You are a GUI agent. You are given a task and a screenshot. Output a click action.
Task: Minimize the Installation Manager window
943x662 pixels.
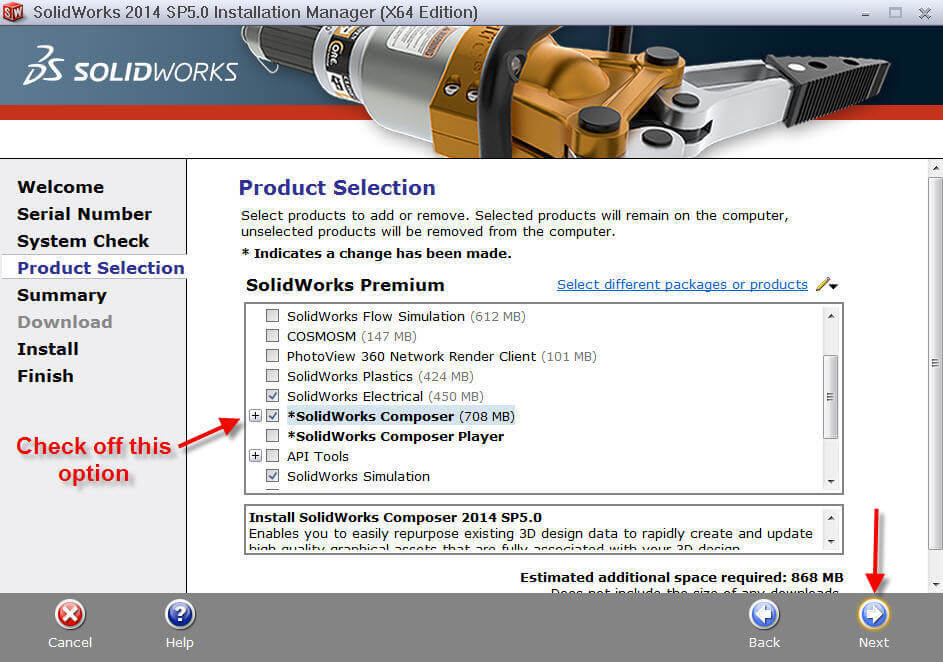click(x=865, y=13)
